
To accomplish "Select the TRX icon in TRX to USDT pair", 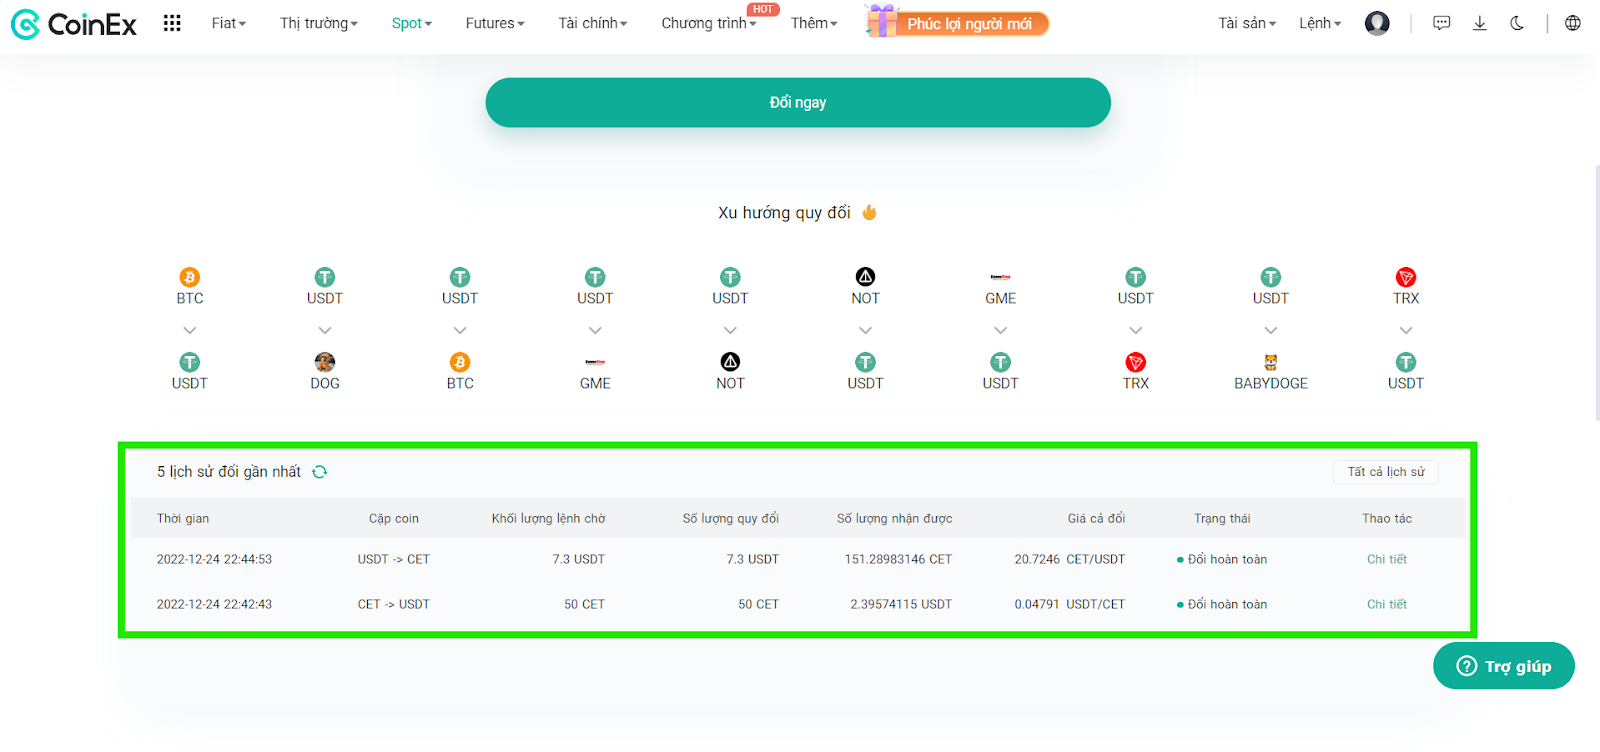I will coord(1406,277).
